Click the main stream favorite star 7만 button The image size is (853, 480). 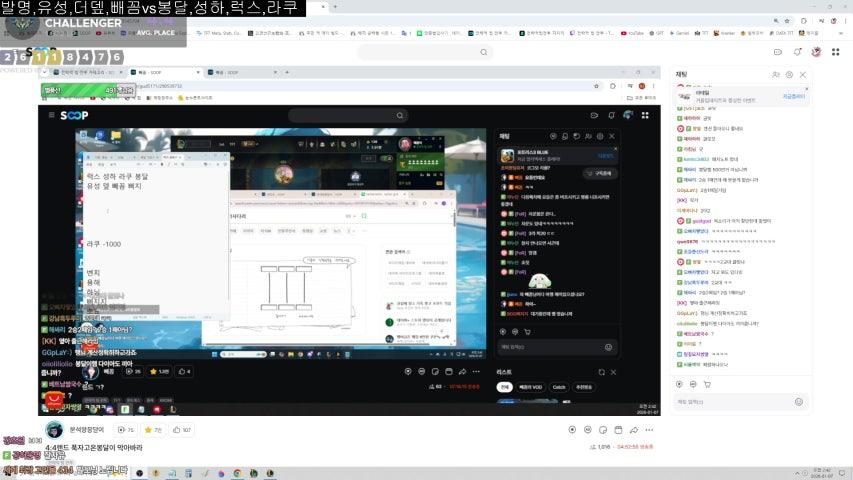coord(153,430)
